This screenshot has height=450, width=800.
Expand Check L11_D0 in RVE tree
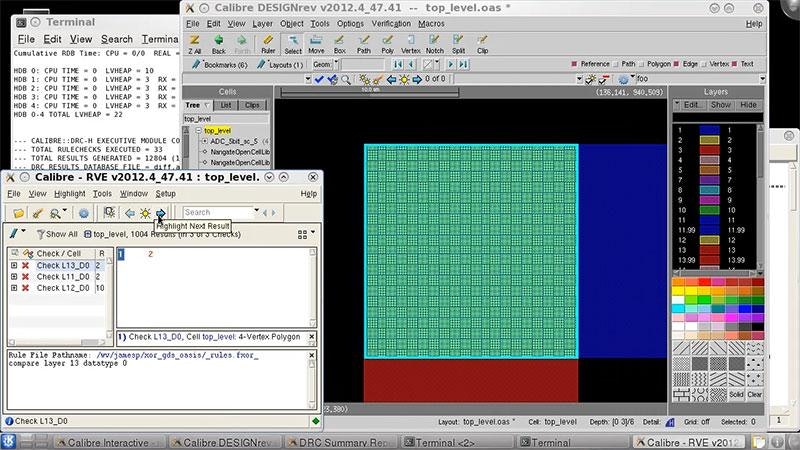pyautogui.click(x=14, y=277)
